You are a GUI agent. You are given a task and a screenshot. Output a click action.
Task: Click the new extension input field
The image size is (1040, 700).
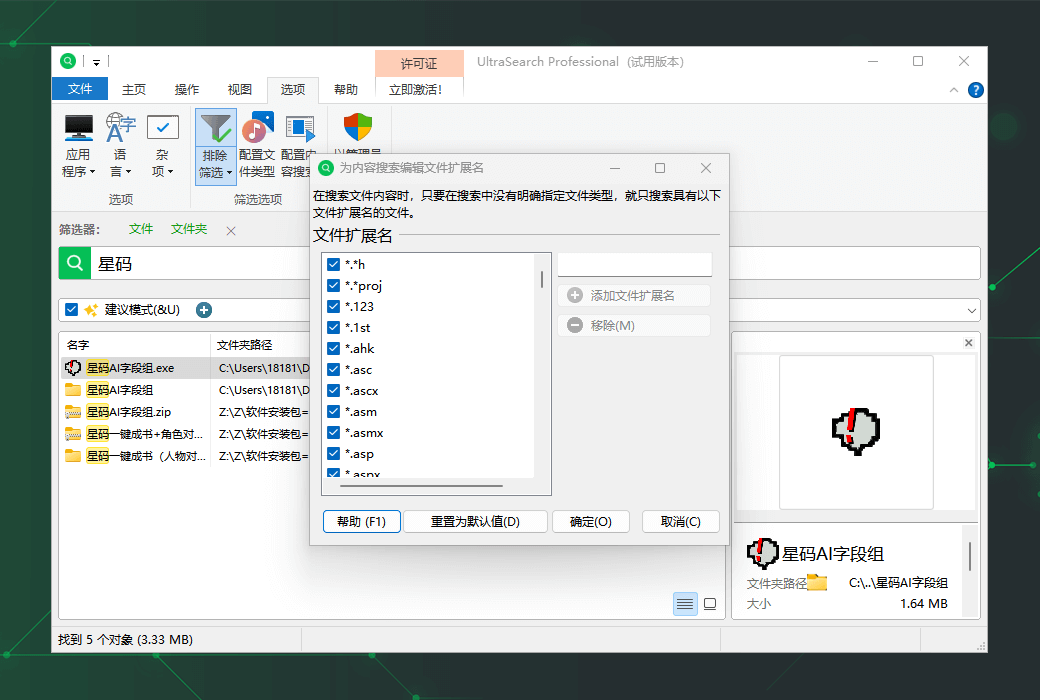tap(635, 264)
